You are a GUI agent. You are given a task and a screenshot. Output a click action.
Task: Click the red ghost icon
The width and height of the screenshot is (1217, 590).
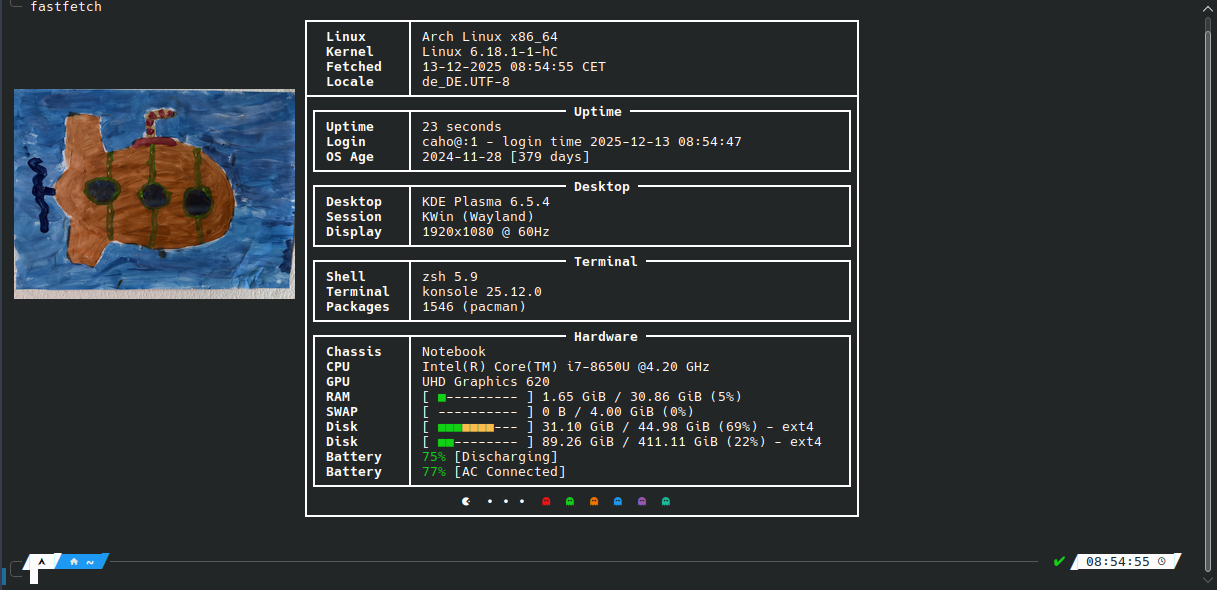(546, 501)
